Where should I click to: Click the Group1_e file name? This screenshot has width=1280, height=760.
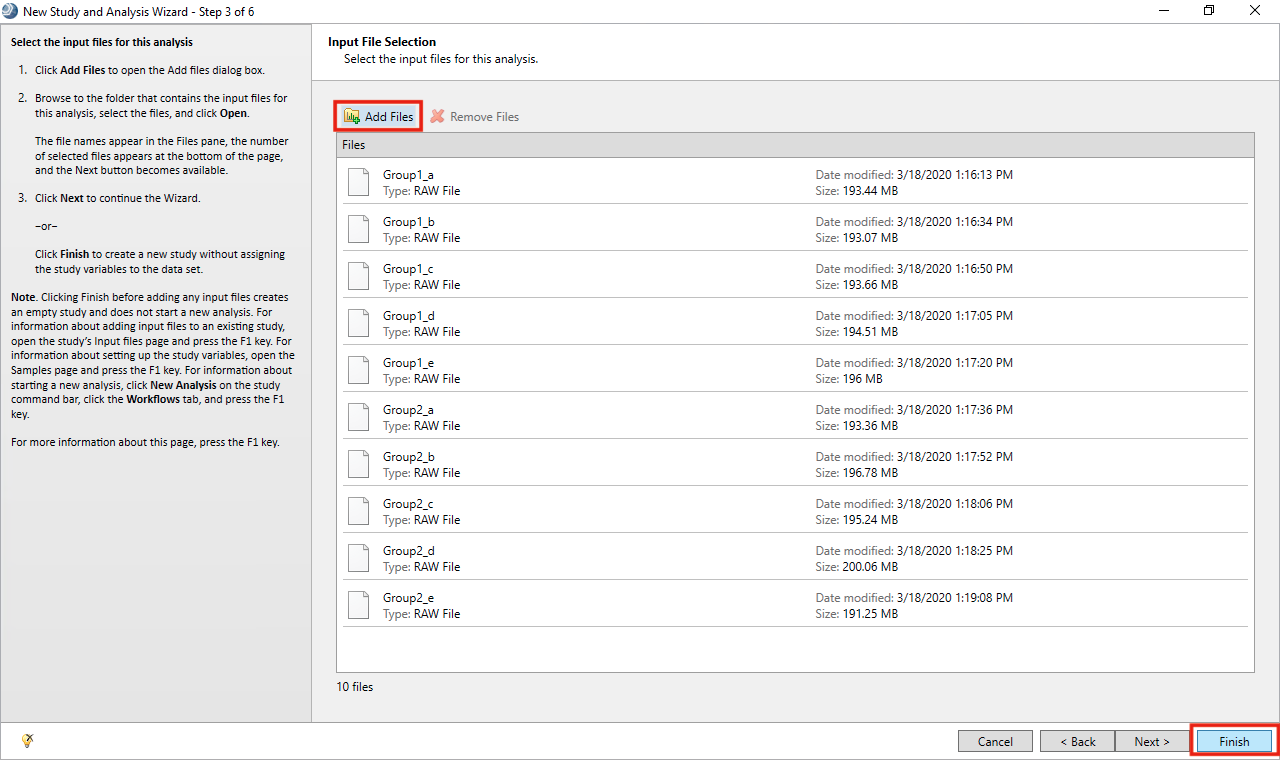click(408, 363)
